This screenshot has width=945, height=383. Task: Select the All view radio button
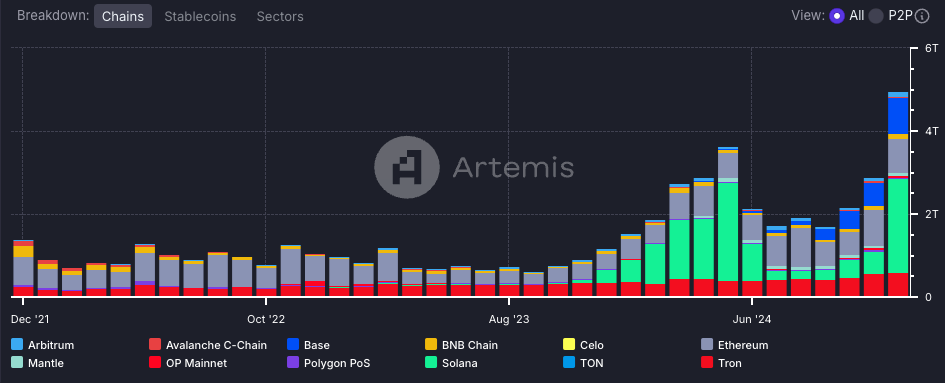837,16
